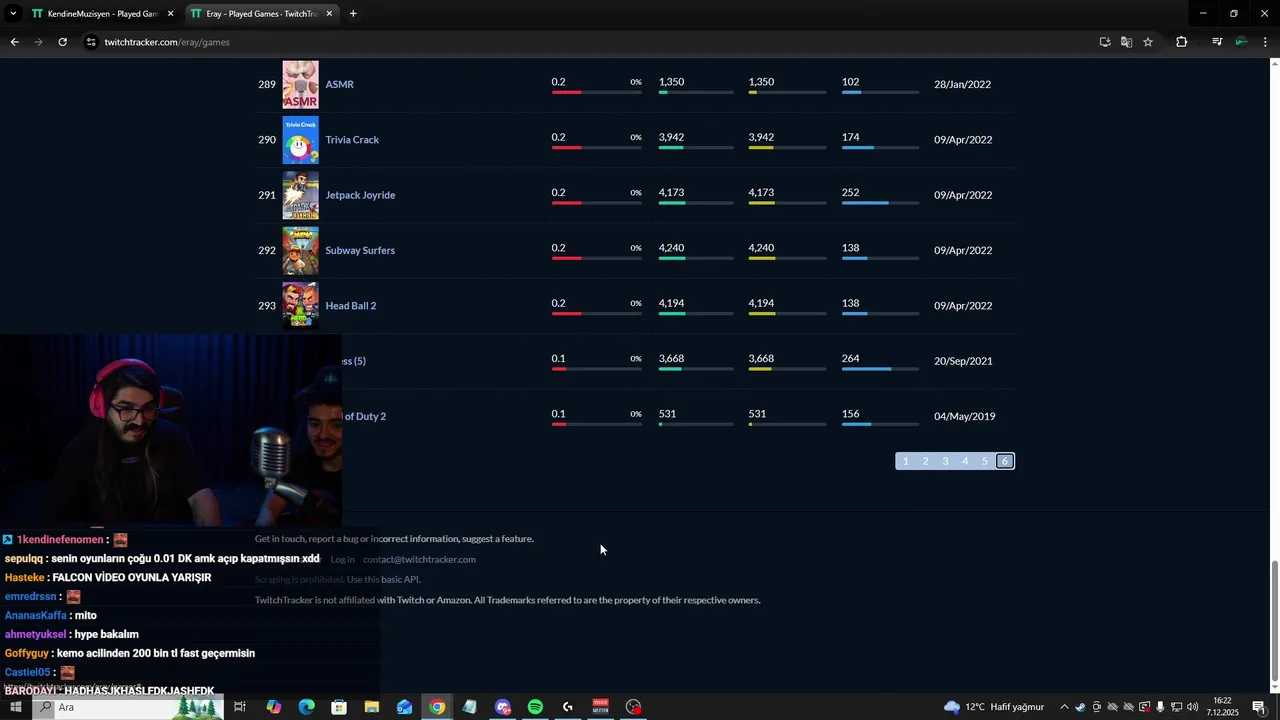Click the page vertical scrollbar thumb
This screenshot has width=1280, height=720.
tap(1274, 620)
